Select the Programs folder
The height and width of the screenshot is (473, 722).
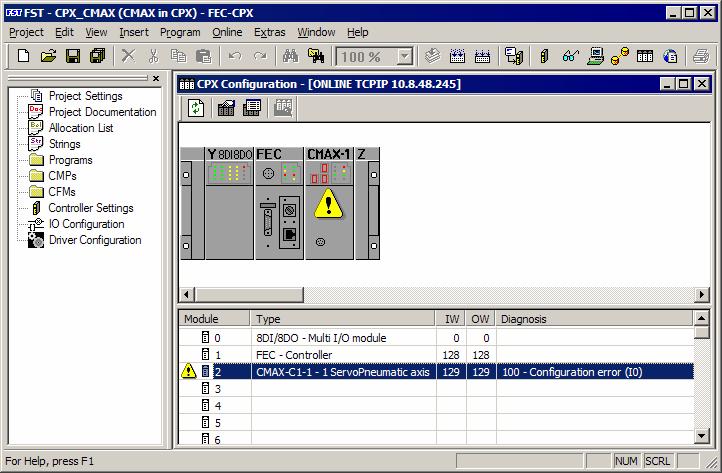[70, 160]
